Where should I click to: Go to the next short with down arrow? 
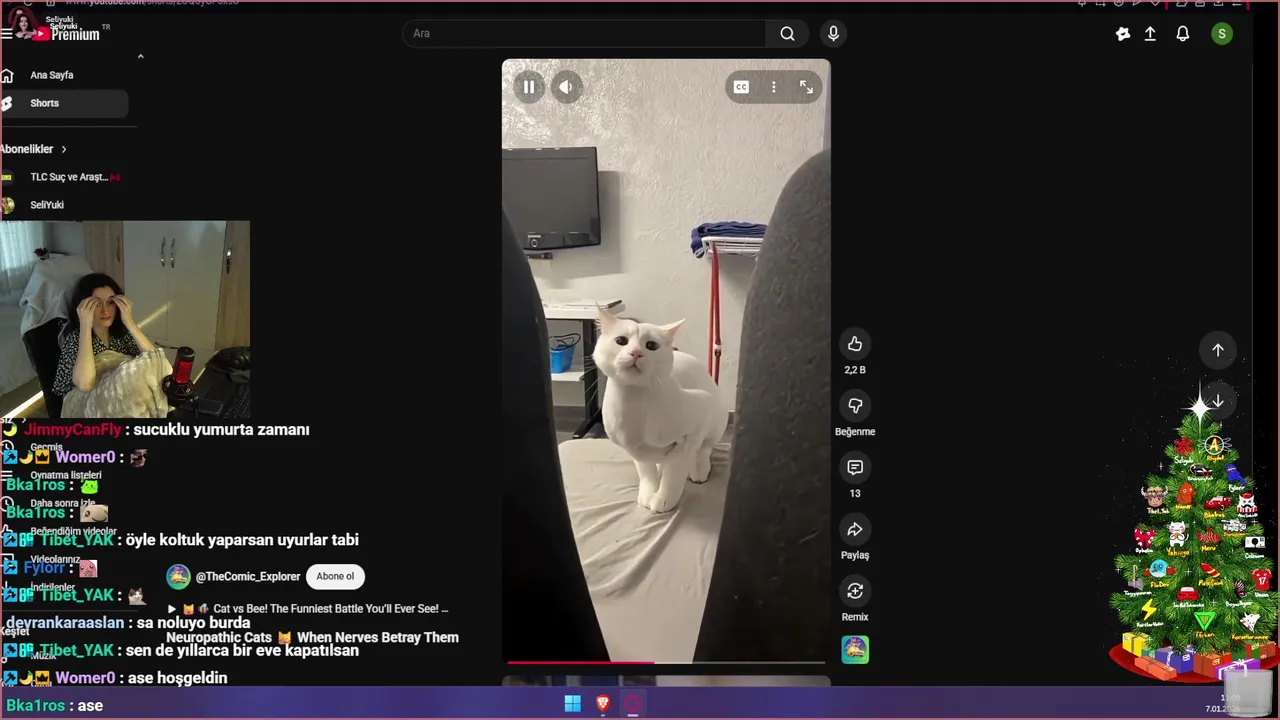click(1218, 401)
